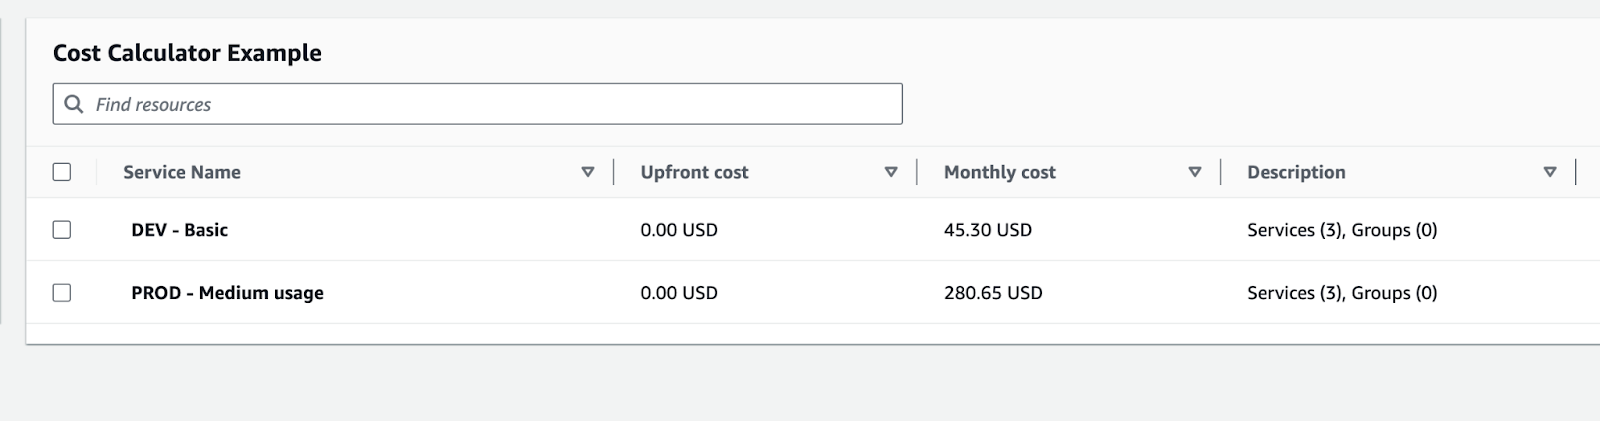
Task: Click the Monthly cost column header label
Action: click(1000, 172)
